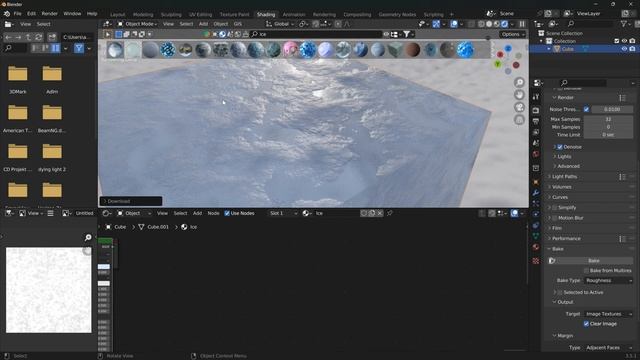The height and width of the screenshot is (360, 640).
Task: Open the Physics properties tab
Action: coord(536,214)
